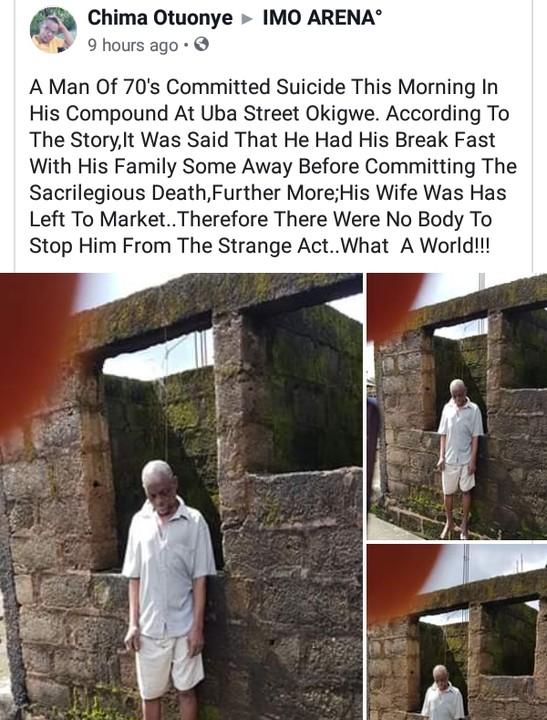The width and height of the screenshot is (547, 720).
Task: Click the arrow between poster and group name
Action: [x=248, y=19]
